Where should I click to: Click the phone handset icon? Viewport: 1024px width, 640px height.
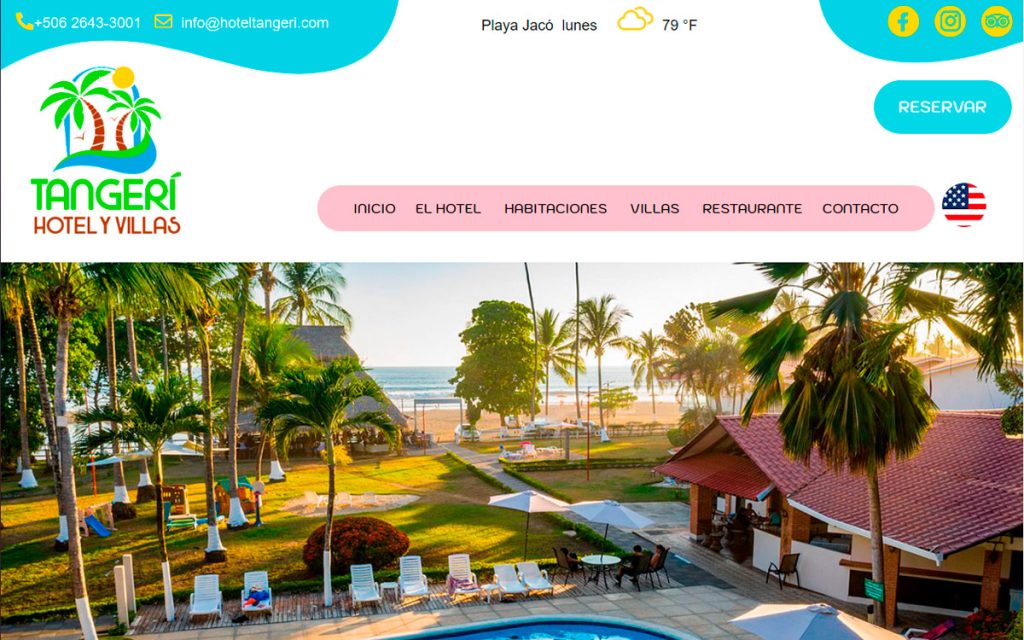pyautogui.click(x=24, y=22)
